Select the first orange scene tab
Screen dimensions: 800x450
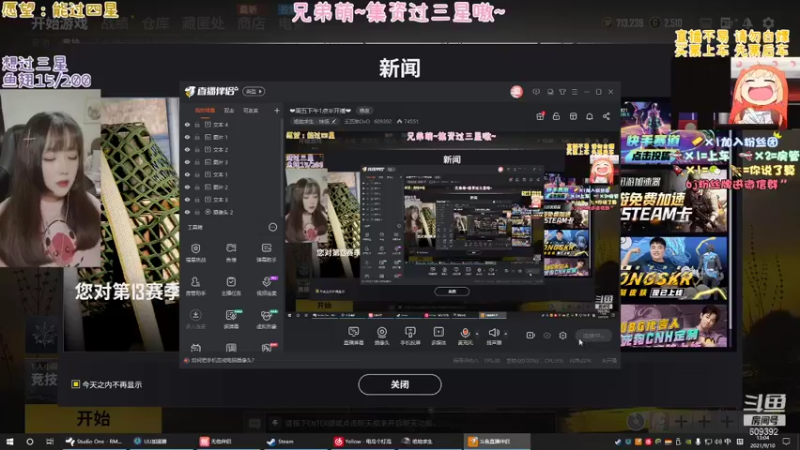coord(205,110)
